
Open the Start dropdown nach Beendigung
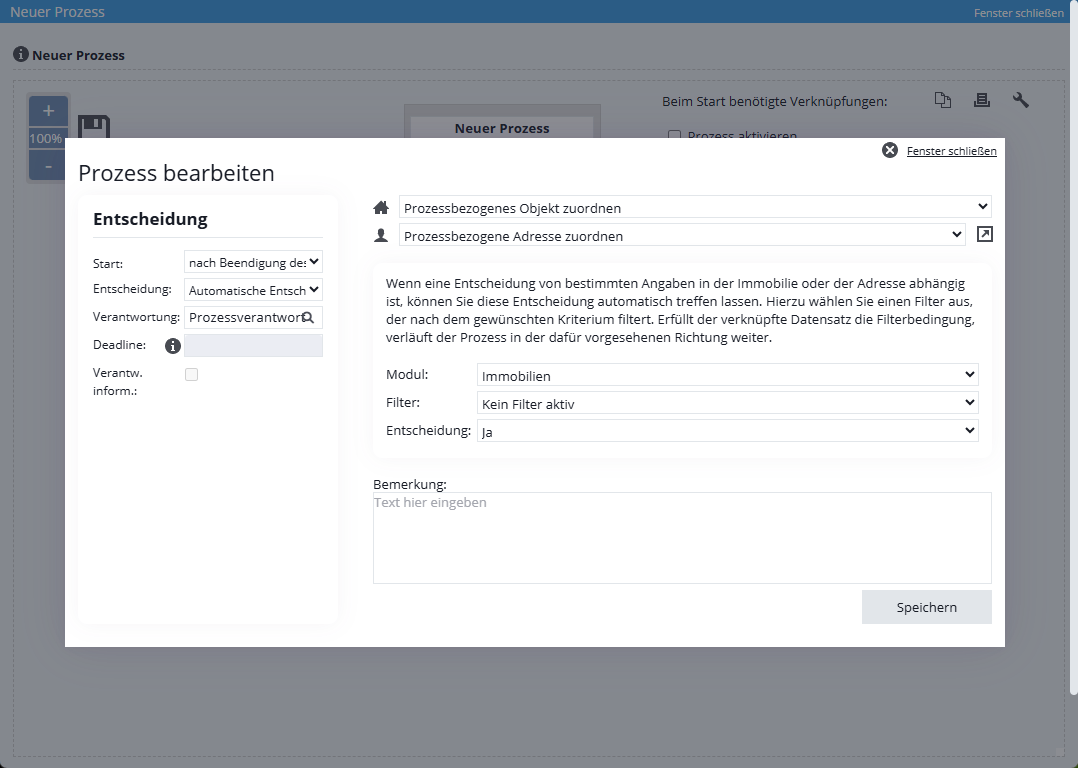tap(253, 262)
